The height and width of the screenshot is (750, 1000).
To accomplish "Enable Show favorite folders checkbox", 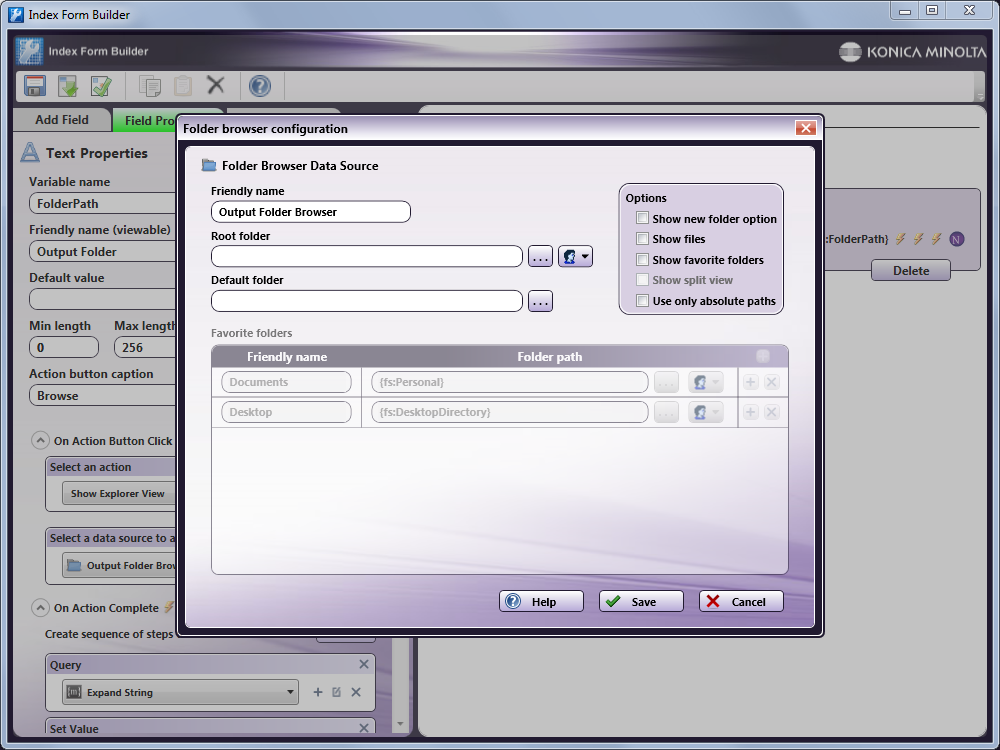I will [x=642, y=260].
